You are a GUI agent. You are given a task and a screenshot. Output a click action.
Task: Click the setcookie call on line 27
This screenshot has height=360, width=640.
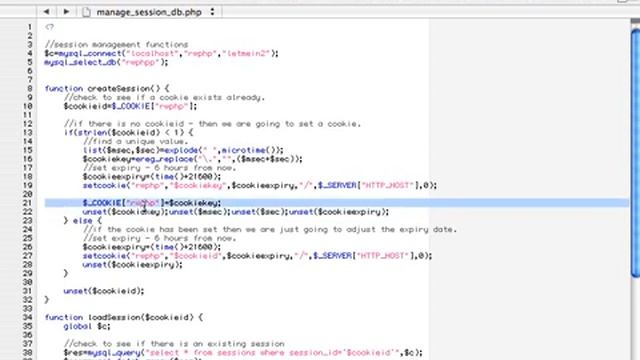pos(257,256)
